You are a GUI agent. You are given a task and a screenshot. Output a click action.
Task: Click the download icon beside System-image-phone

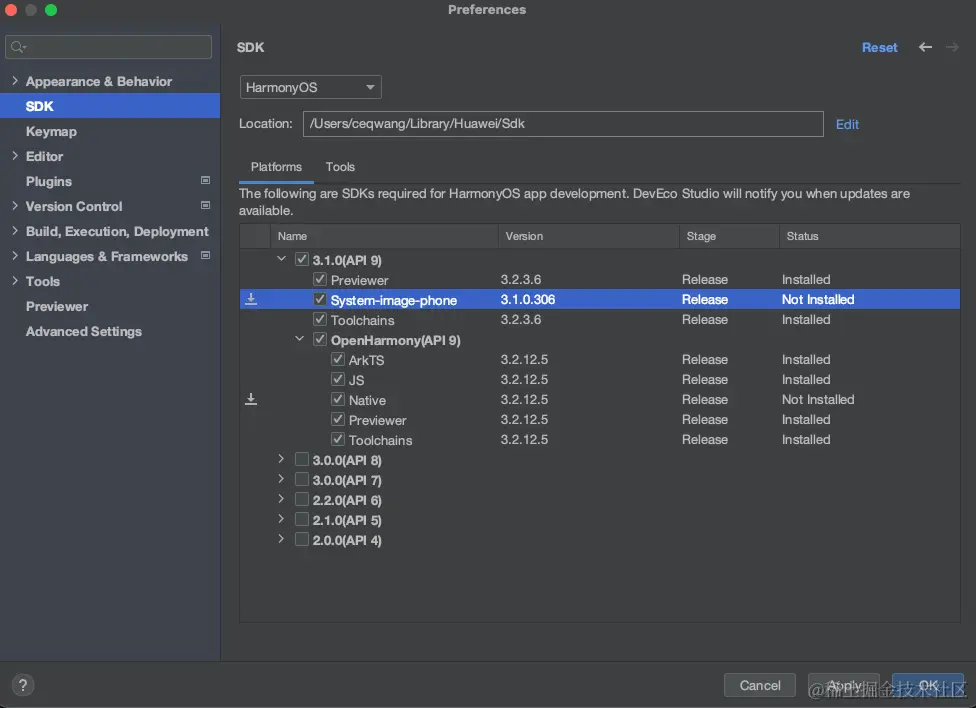(251, 299)
